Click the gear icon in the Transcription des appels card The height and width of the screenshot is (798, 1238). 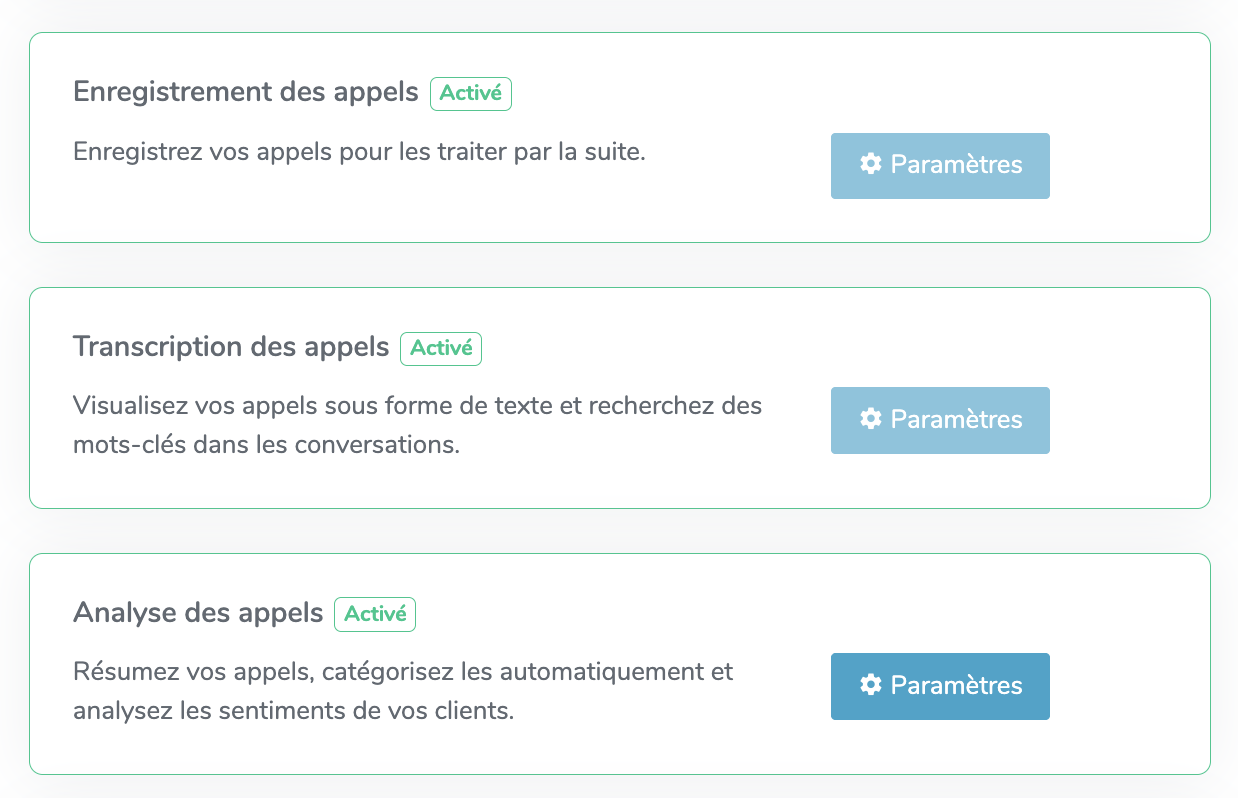click(x=871, y=418)
